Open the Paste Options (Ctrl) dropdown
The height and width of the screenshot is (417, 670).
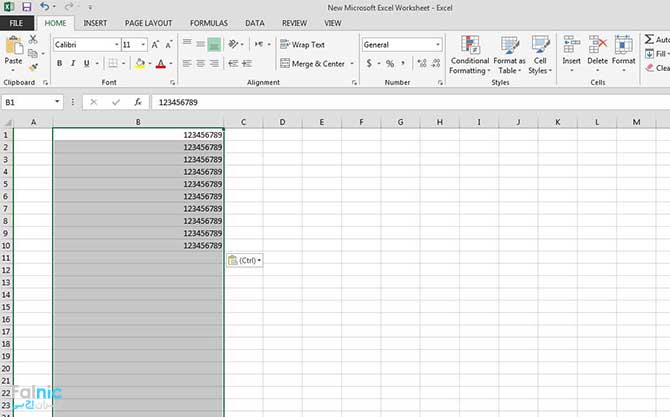(245, 260)
